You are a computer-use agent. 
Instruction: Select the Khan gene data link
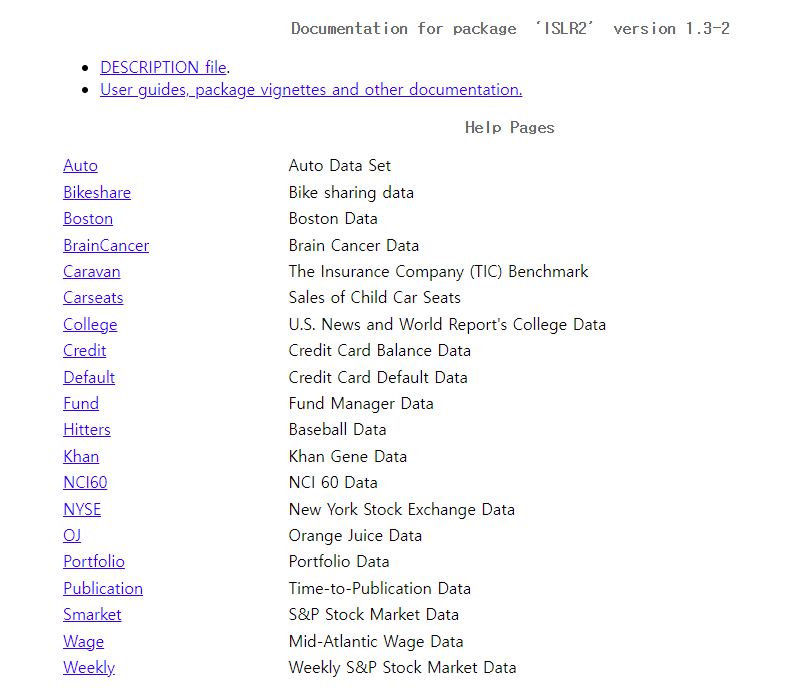[81, 457]
